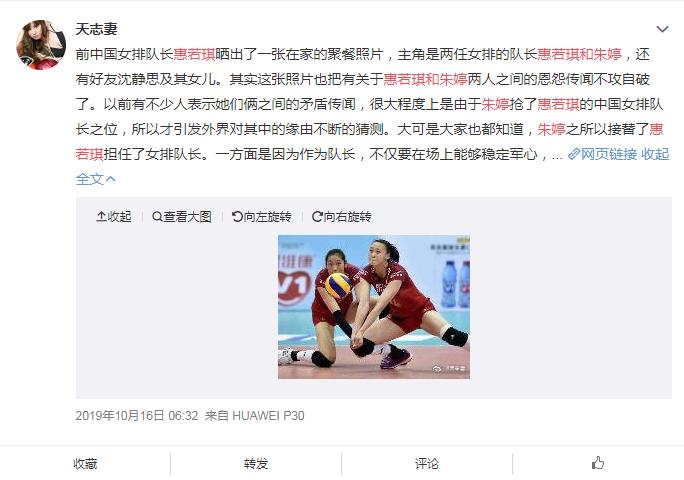
Task: Open the HUAWEI P30 source link
Action: tap(268, 415)
